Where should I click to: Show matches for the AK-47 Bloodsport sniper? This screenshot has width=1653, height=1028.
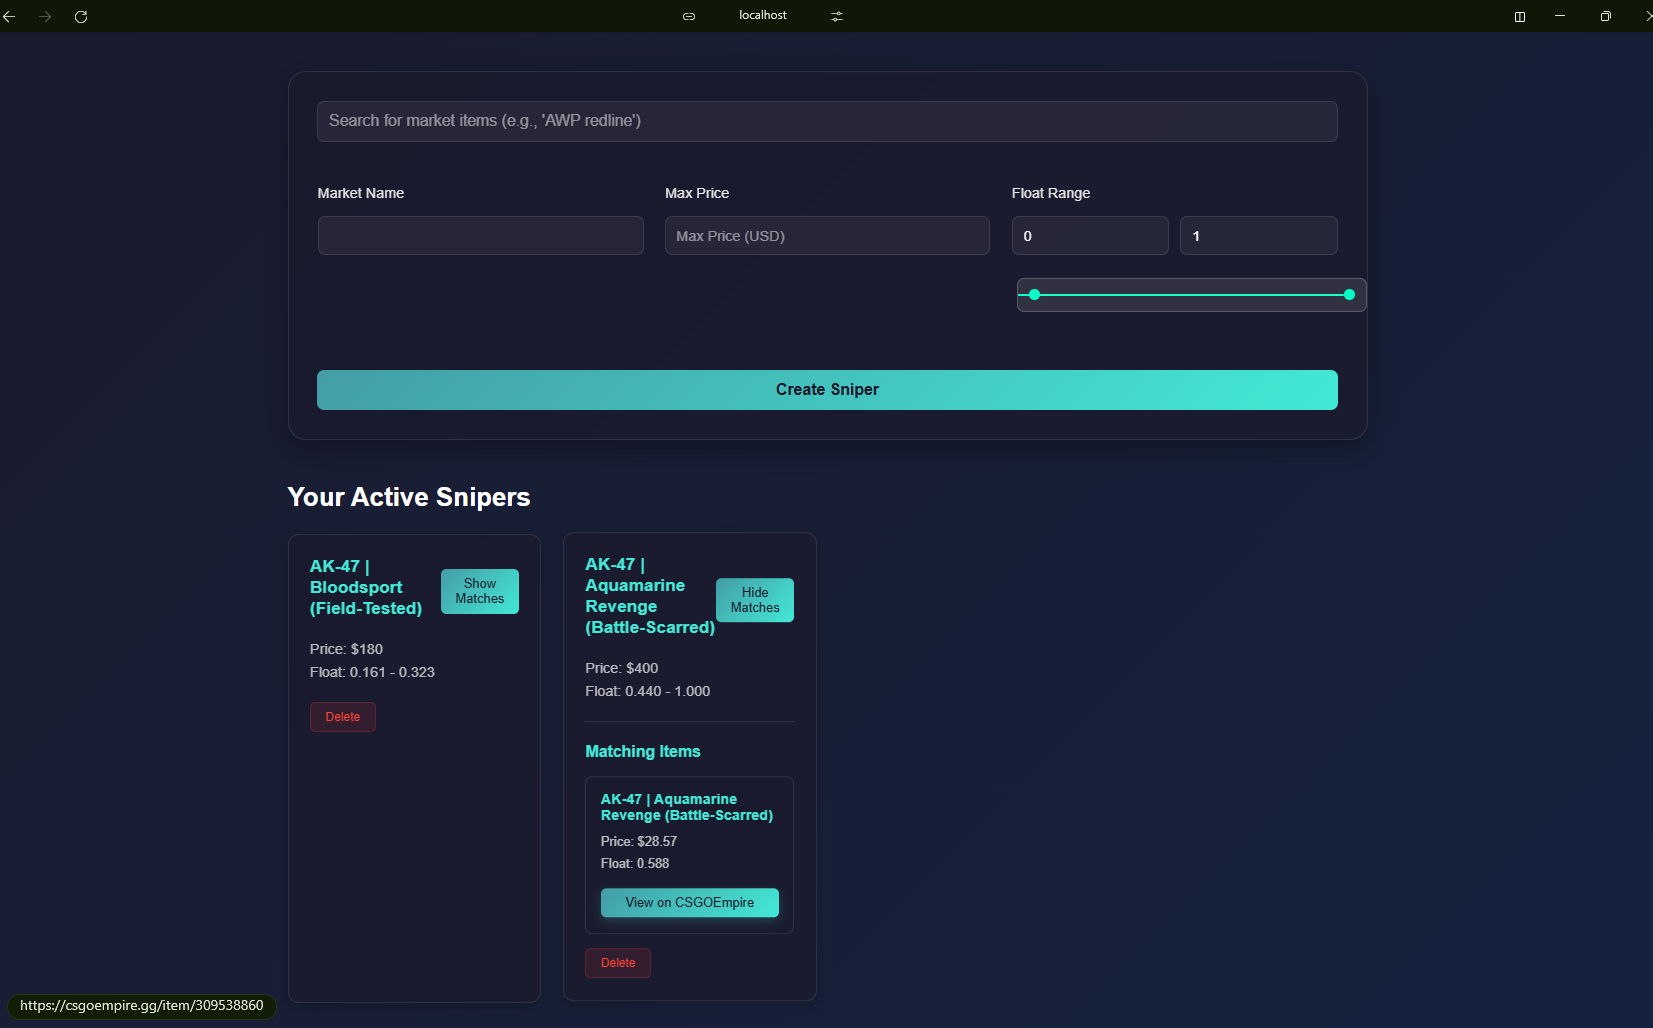pyautogui.click(x=479, y=591)
